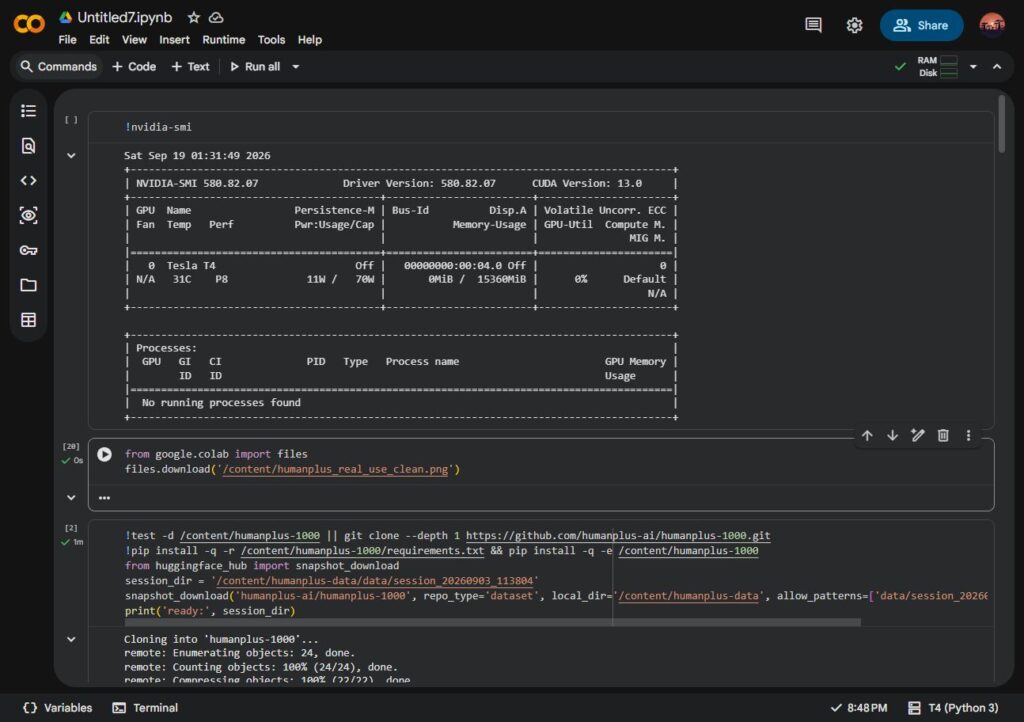View RAM and Disk usage indicator
The height and width of the screenshot is (722, 1024).
[x=937, y=67]
